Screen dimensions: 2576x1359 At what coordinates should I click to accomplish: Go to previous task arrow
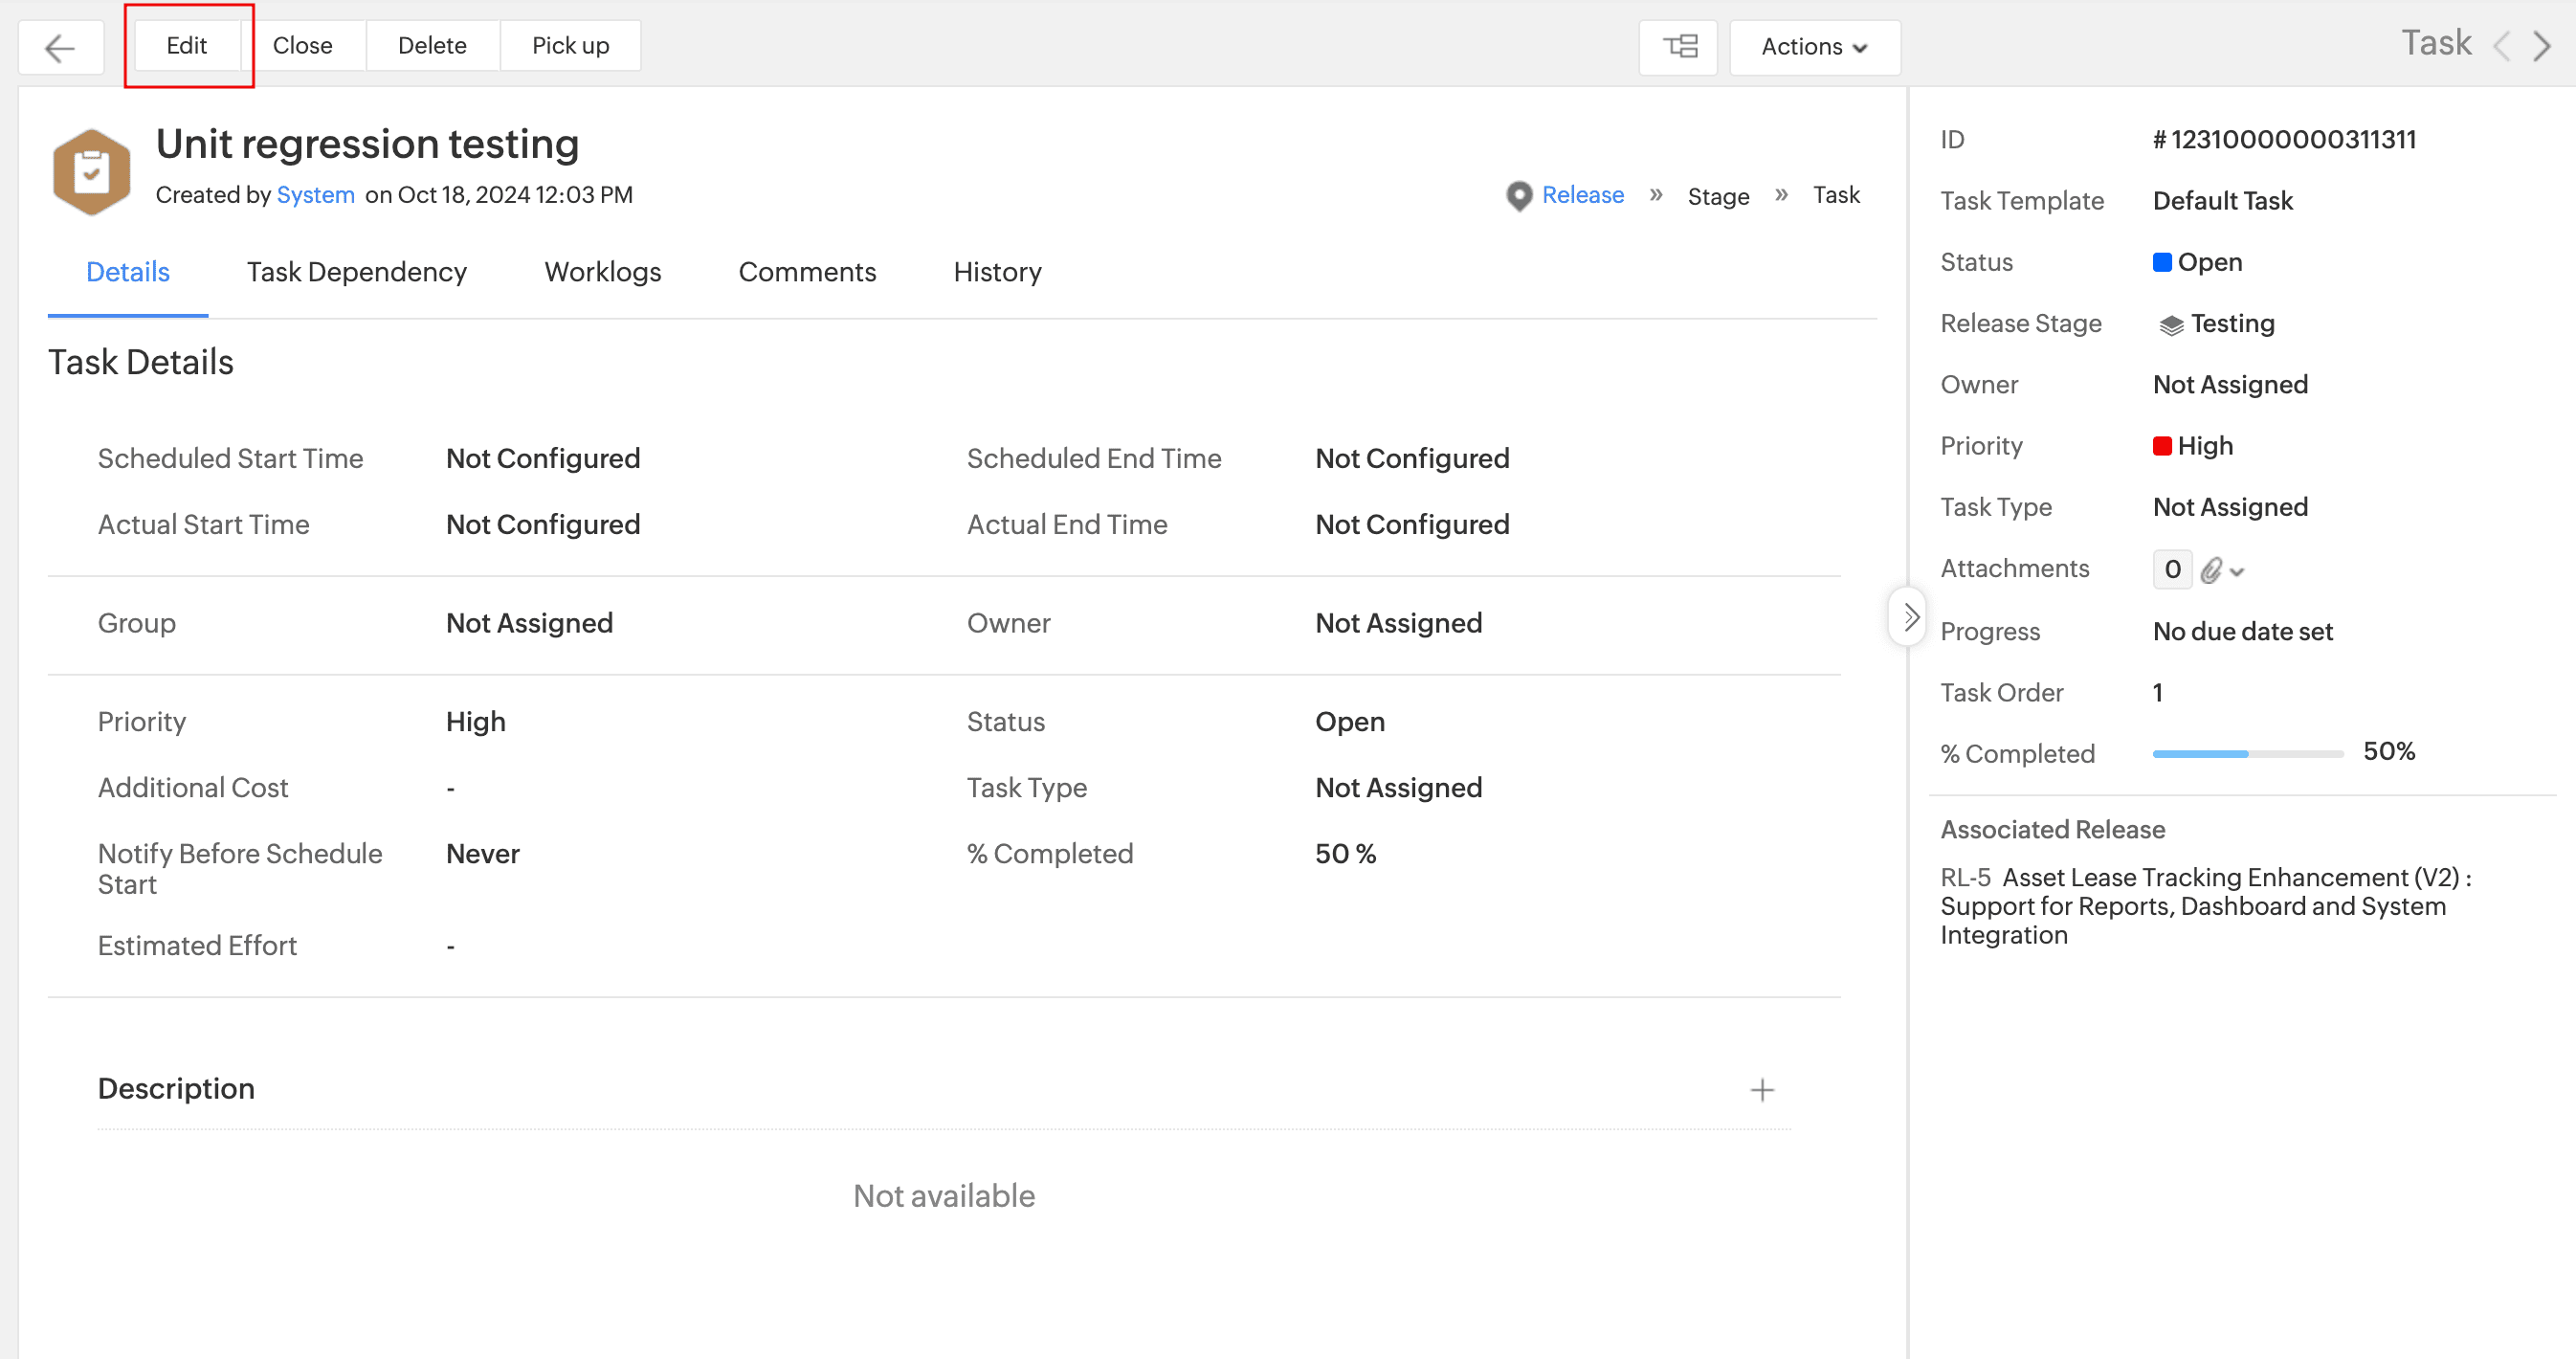[x=2502, y=46]
